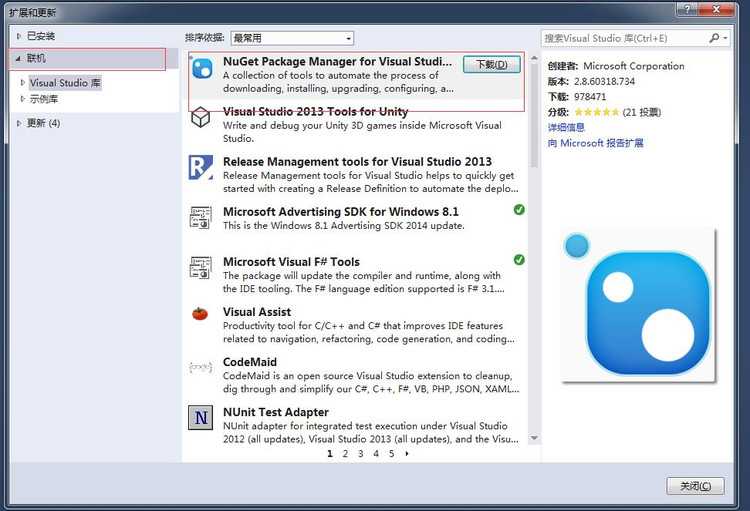
Task: Collapse the 联机 category
Action: [x=19, y=58]
